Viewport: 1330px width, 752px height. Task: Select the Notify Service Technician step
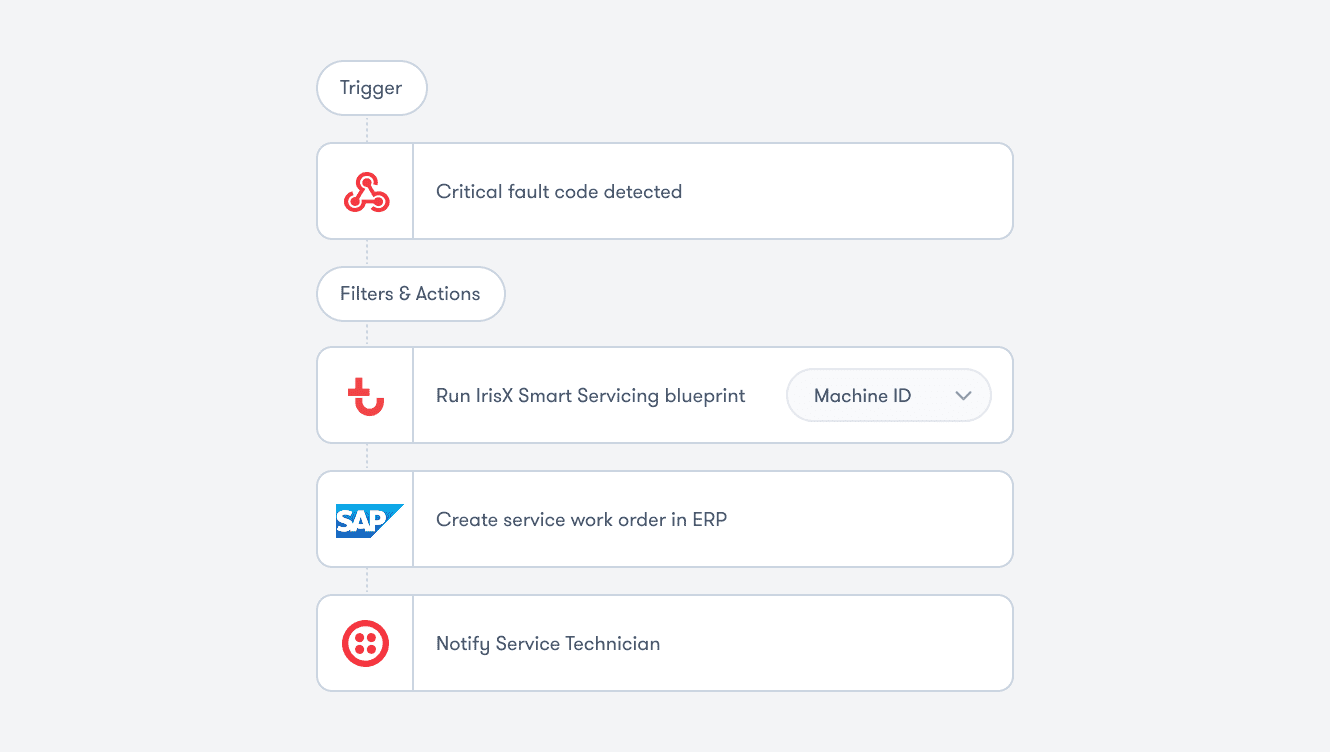pyautogui.click(x=548, y=644)
